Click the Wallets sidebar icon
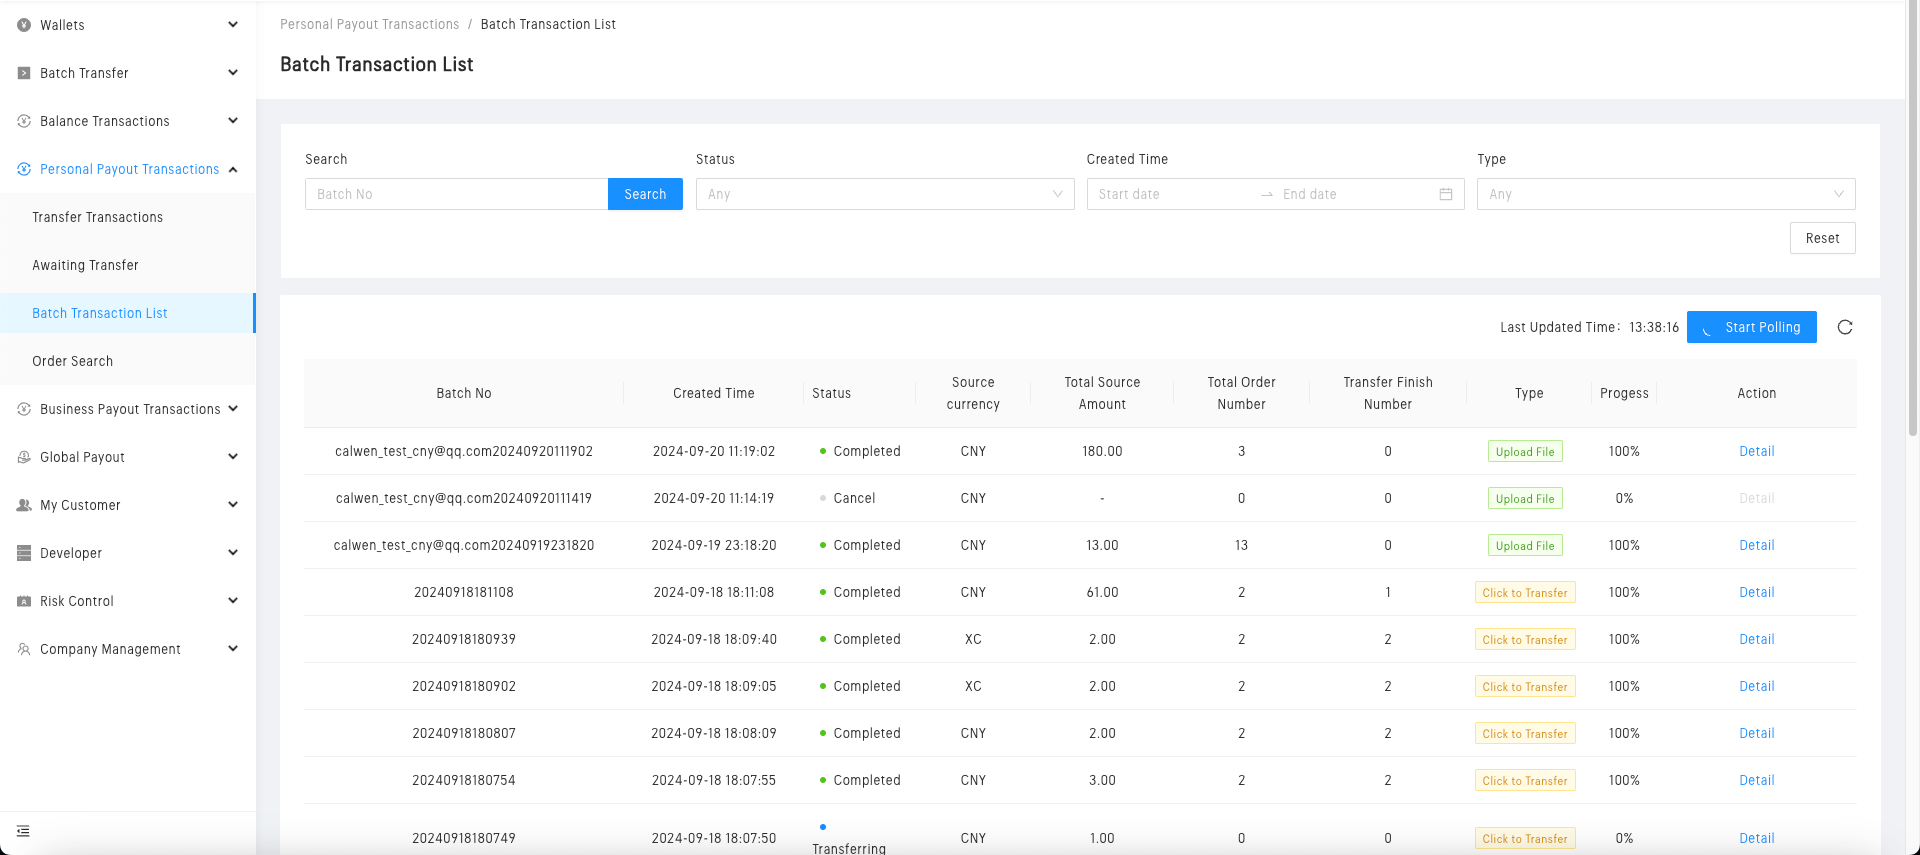This screenshot has width=1920, height=855. coord(24,25)
